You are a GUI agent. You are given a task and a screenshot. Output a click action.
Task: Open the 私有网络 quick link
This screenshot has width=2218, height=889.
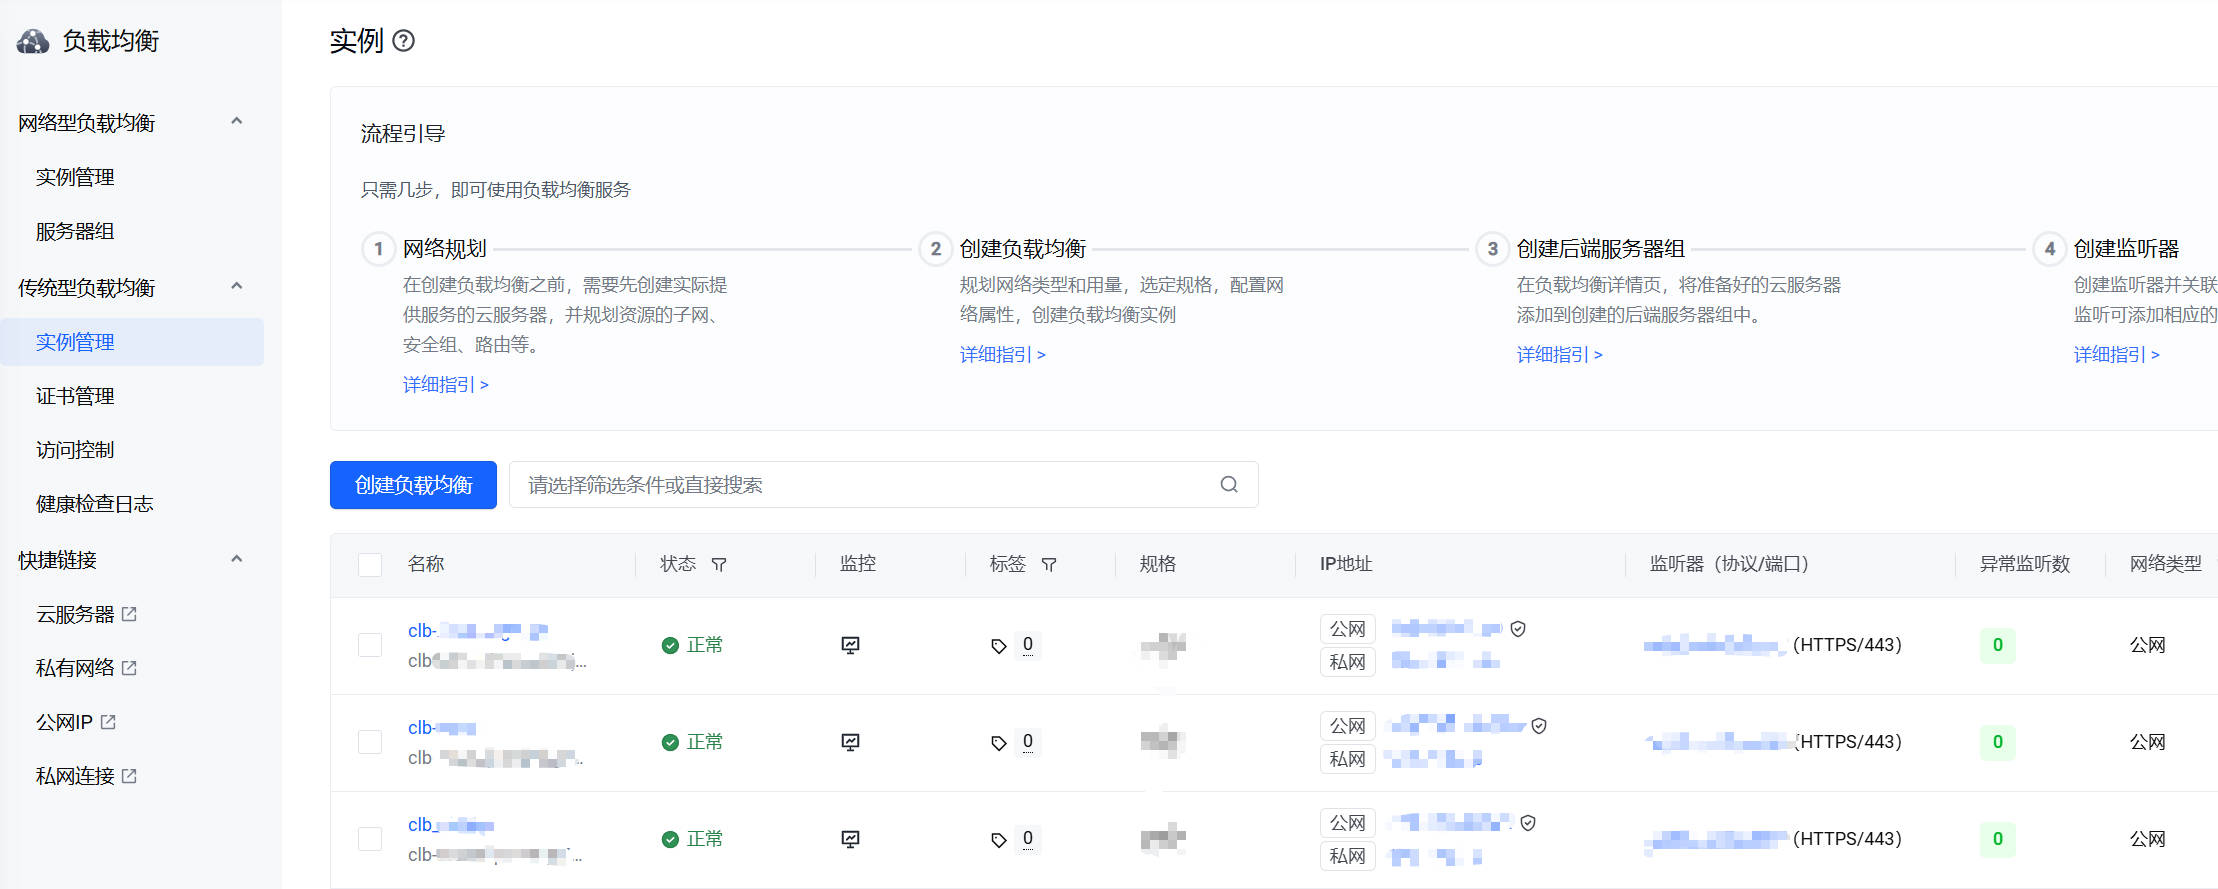[x=75, y=668]
